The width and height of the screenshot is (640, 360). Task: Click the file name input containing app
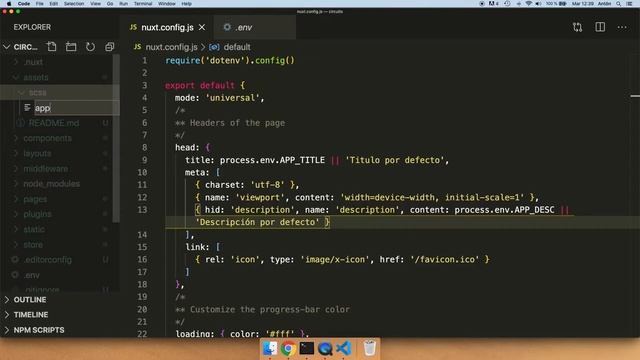(77, 108)
